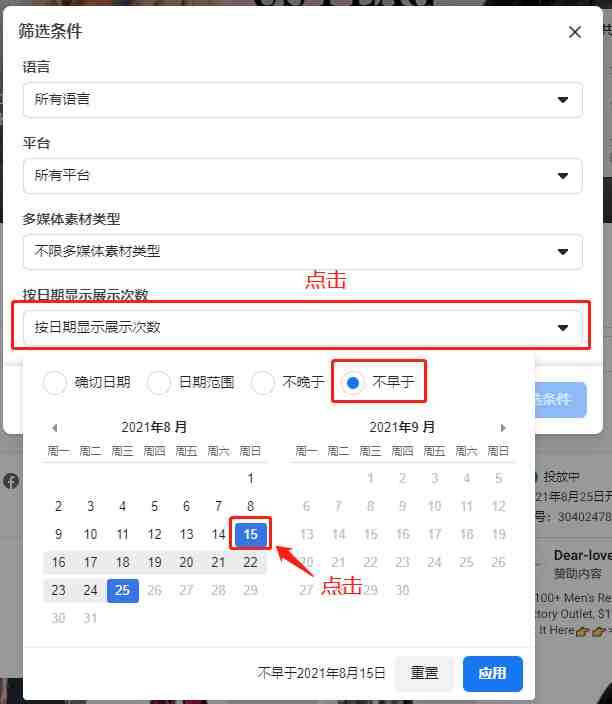
Task: Open the 所有平台 platform dropdown
Action: point(303,176)
